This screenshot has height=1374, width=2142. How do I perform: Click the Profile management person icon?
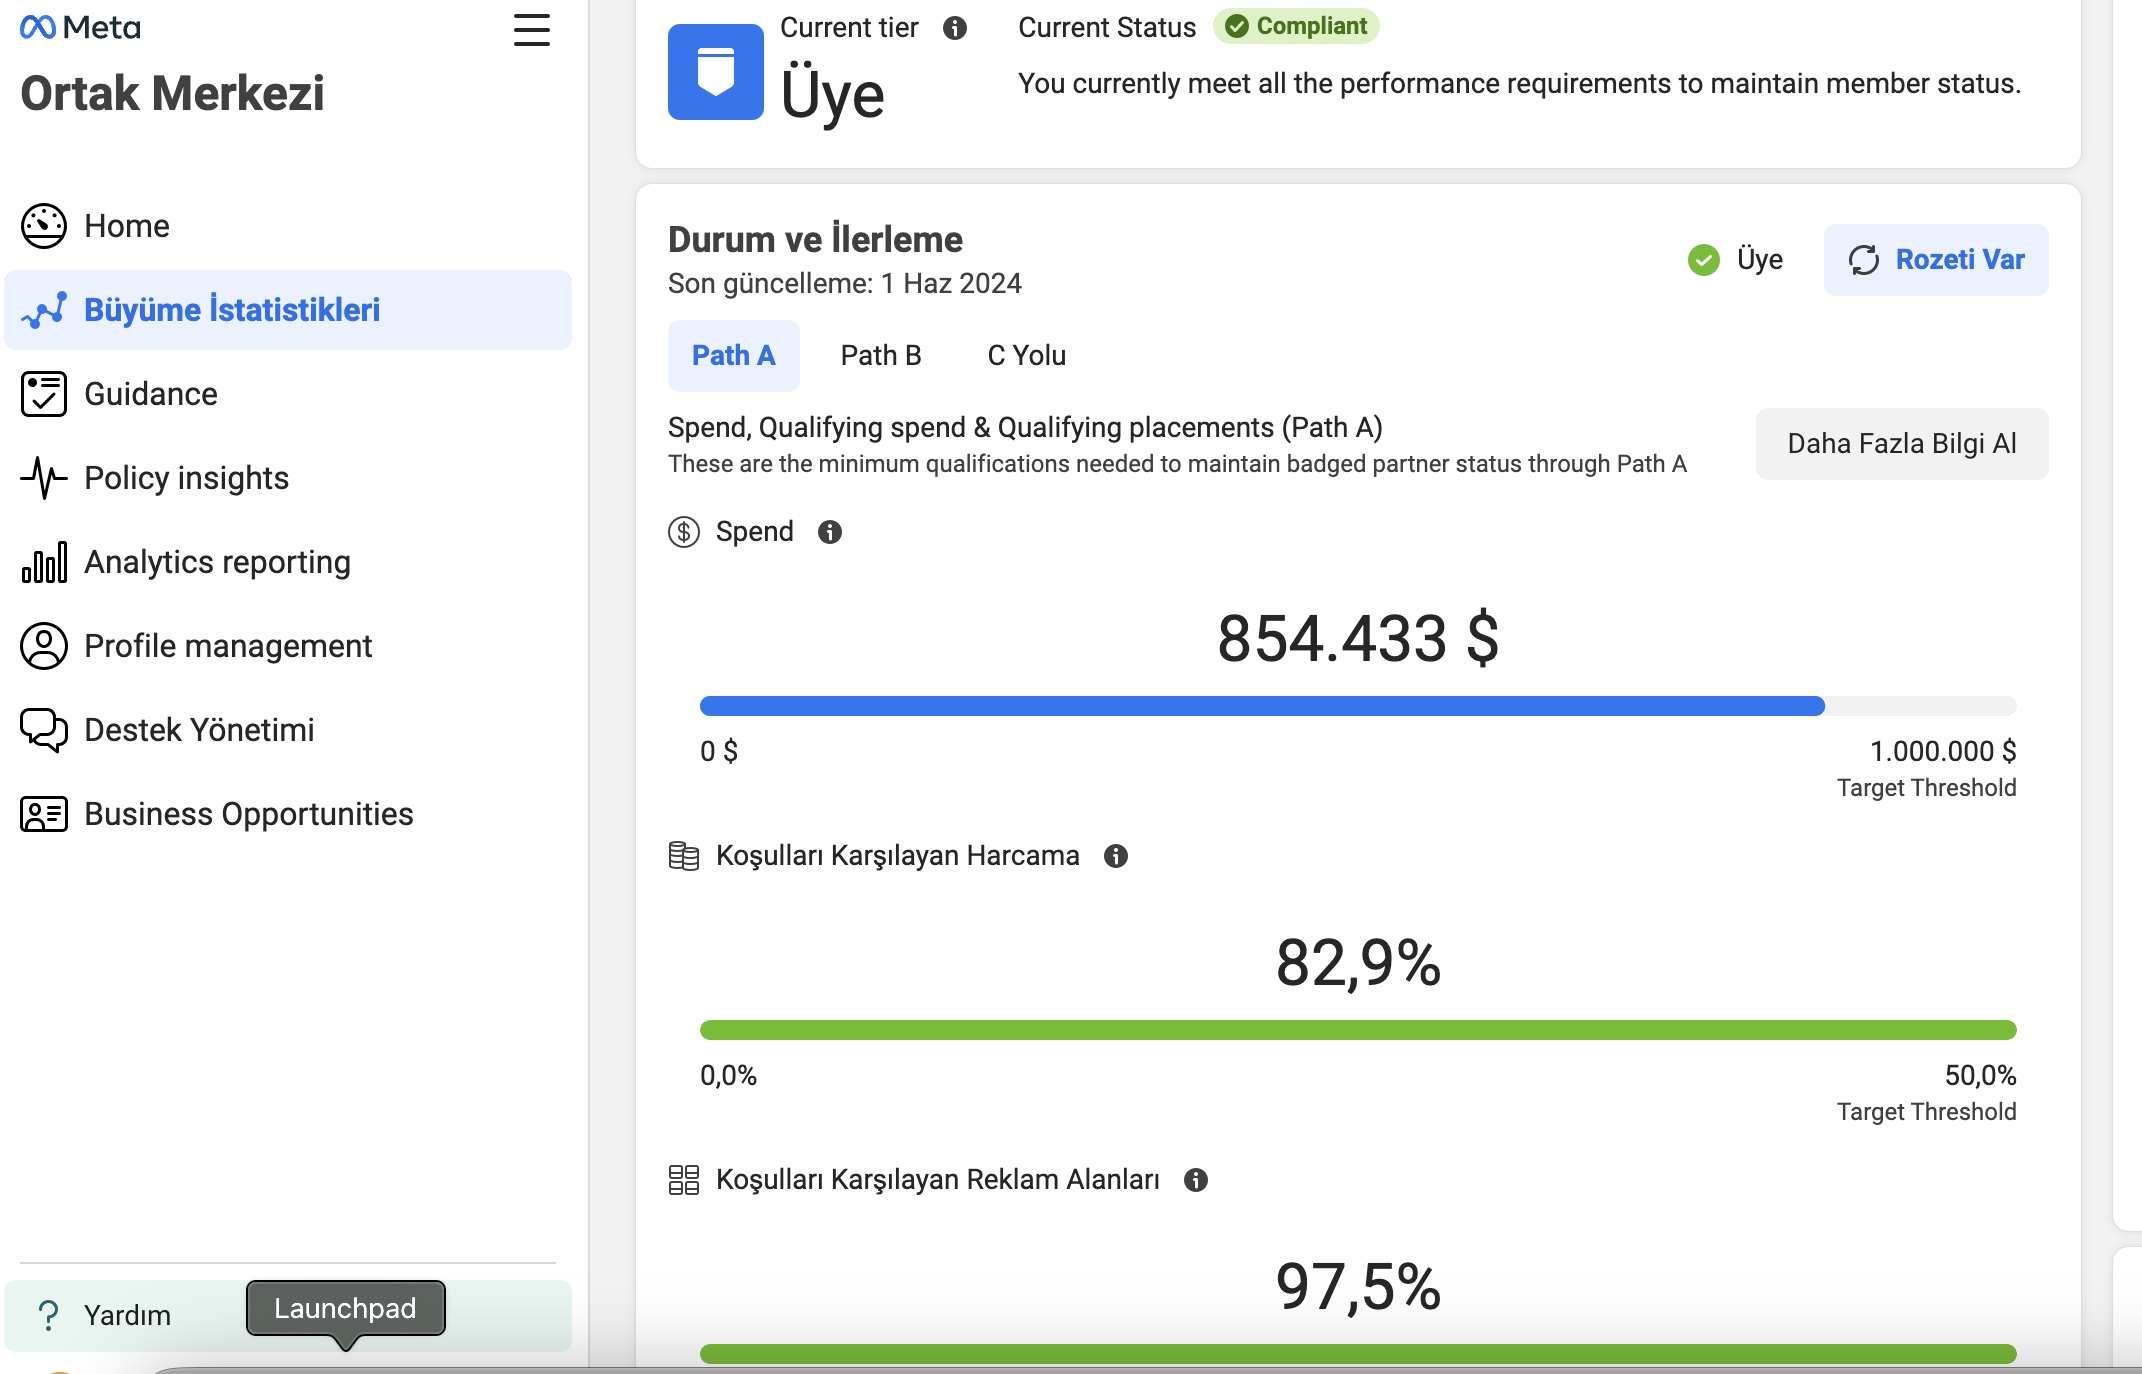click(x=44, y=646)
